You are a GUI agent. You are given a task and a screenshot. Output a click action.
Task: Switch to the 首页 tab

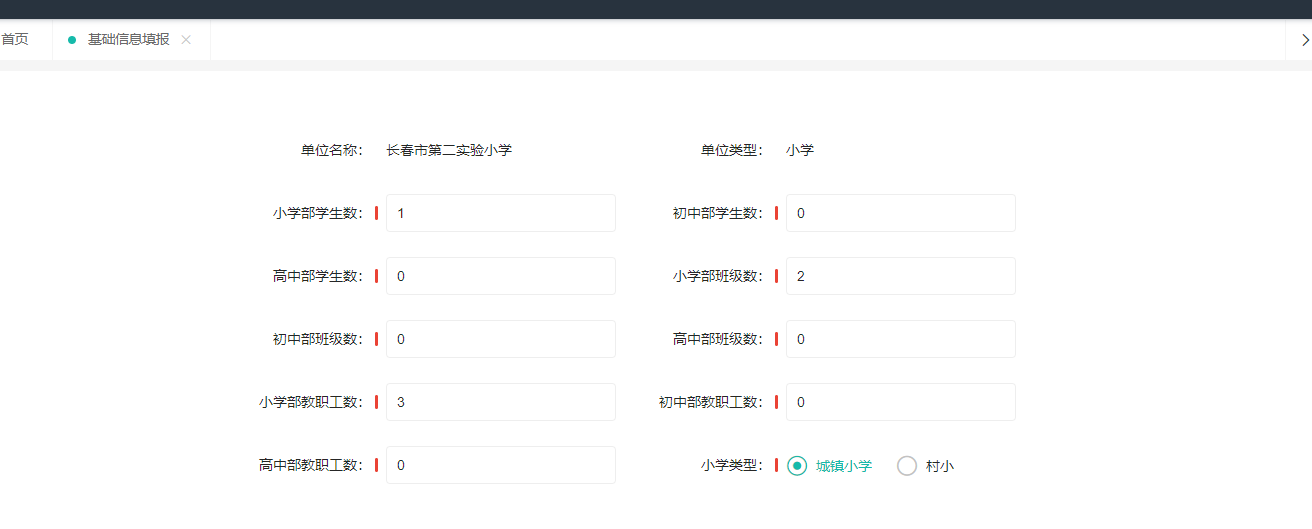pyautogui.click(x=14, y=39)
